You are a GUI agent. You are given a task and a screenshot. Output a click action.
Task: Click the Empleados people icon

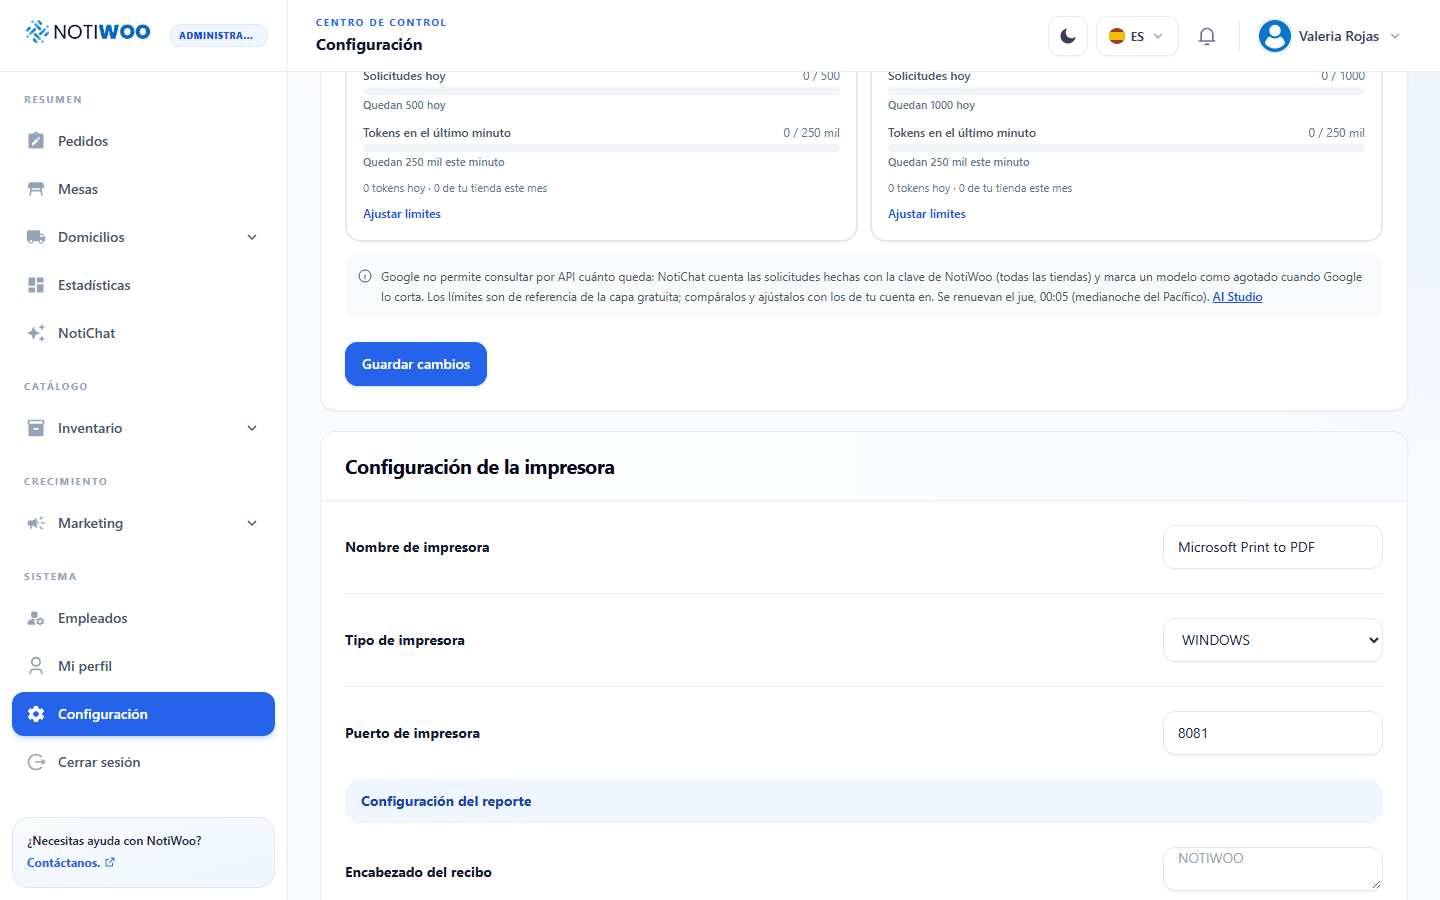pyautogui.click(x=36, y=618)
